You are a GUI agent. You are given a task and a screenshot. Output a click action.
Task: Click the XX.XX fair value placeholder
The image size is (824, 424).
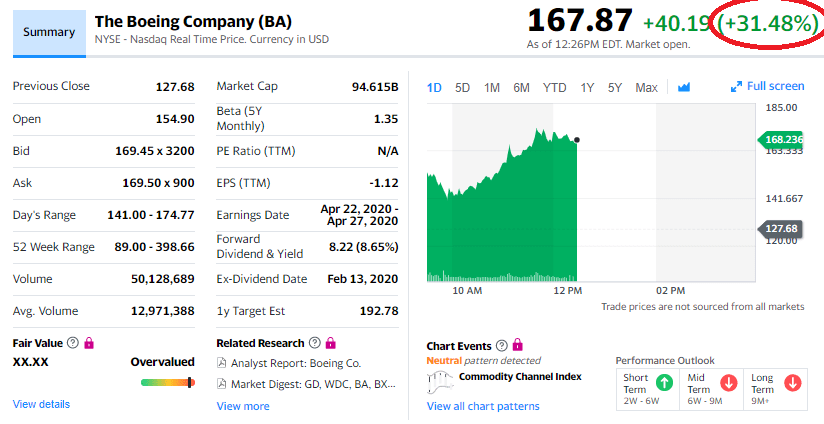[30, 362]
